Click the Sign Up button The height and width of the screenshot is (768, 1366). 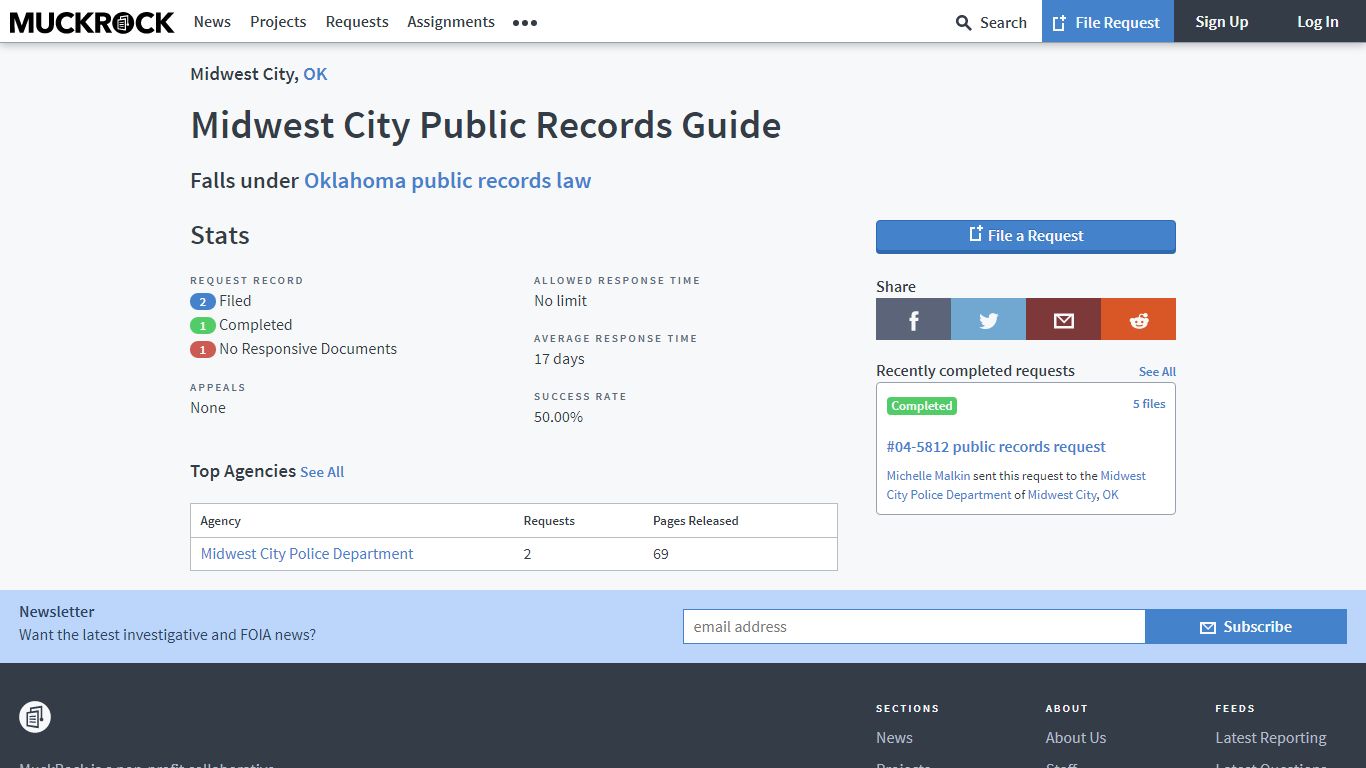click(1222, 22)
